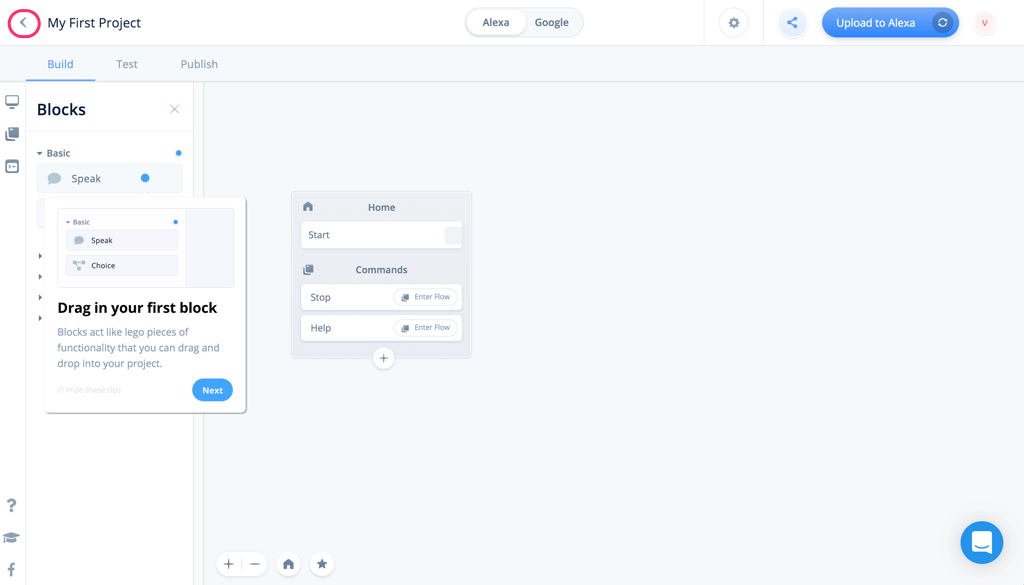The height and width of the screenshot is (585, 1024).
Task: Open the Publish tab
Action: pyautogui.click(x=199, y=64)
